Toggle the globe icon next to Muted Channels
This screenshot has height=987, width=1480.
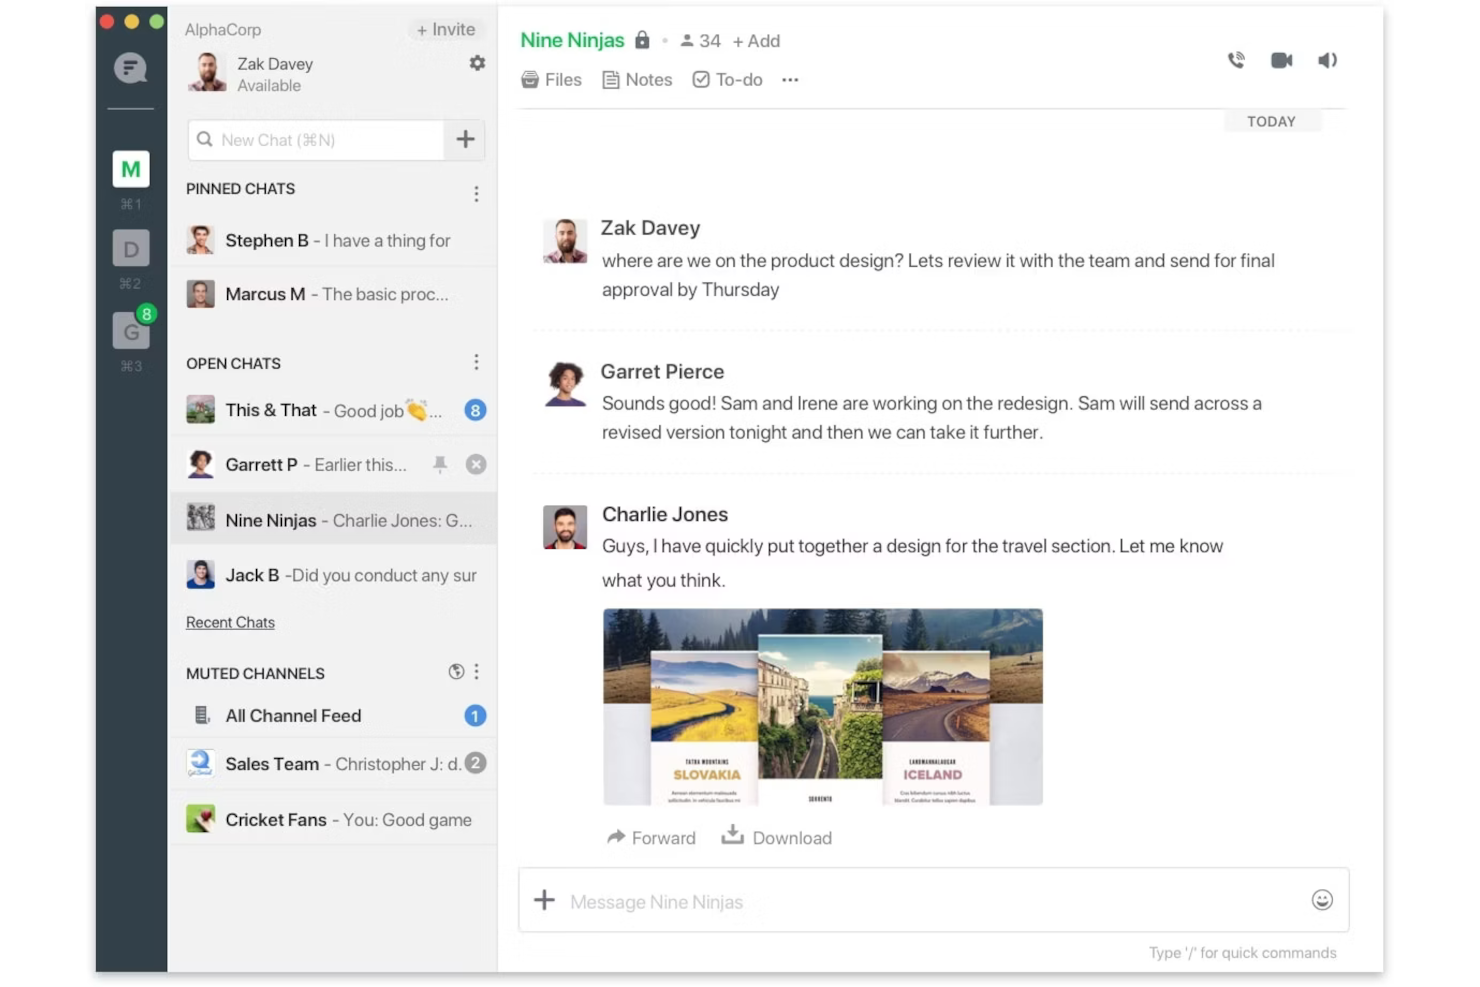(x=455, y=672)
